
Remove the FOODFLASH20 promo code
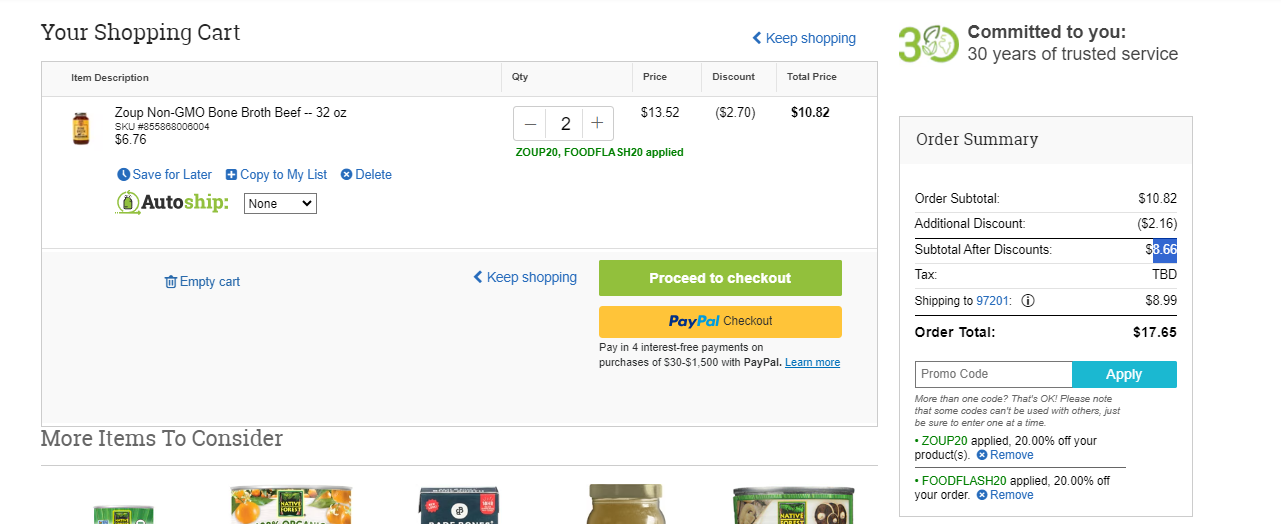[1005, 495]
